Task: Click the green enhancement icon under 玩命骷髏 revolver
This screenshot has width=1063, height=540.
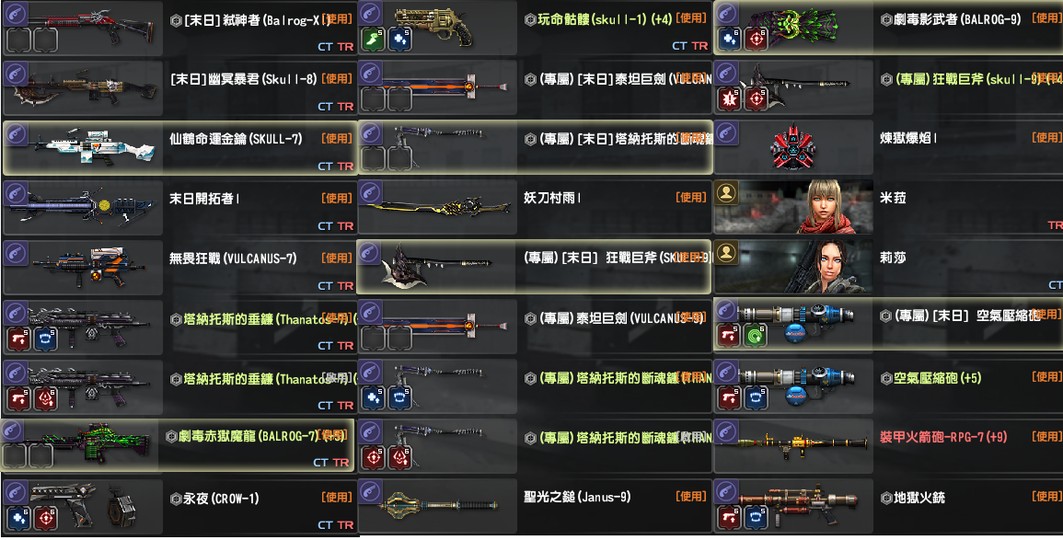Action: [373, 39]
